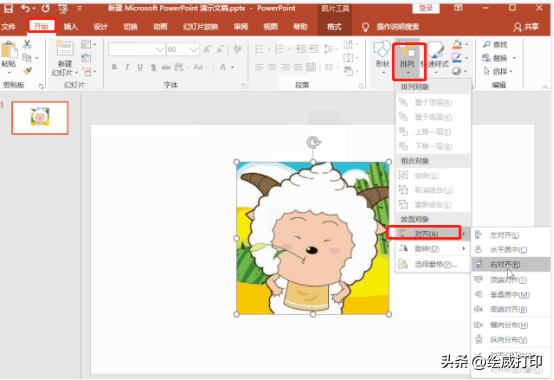Click the Redo icon in quick access
554x380 pixels.
(46, 8)
